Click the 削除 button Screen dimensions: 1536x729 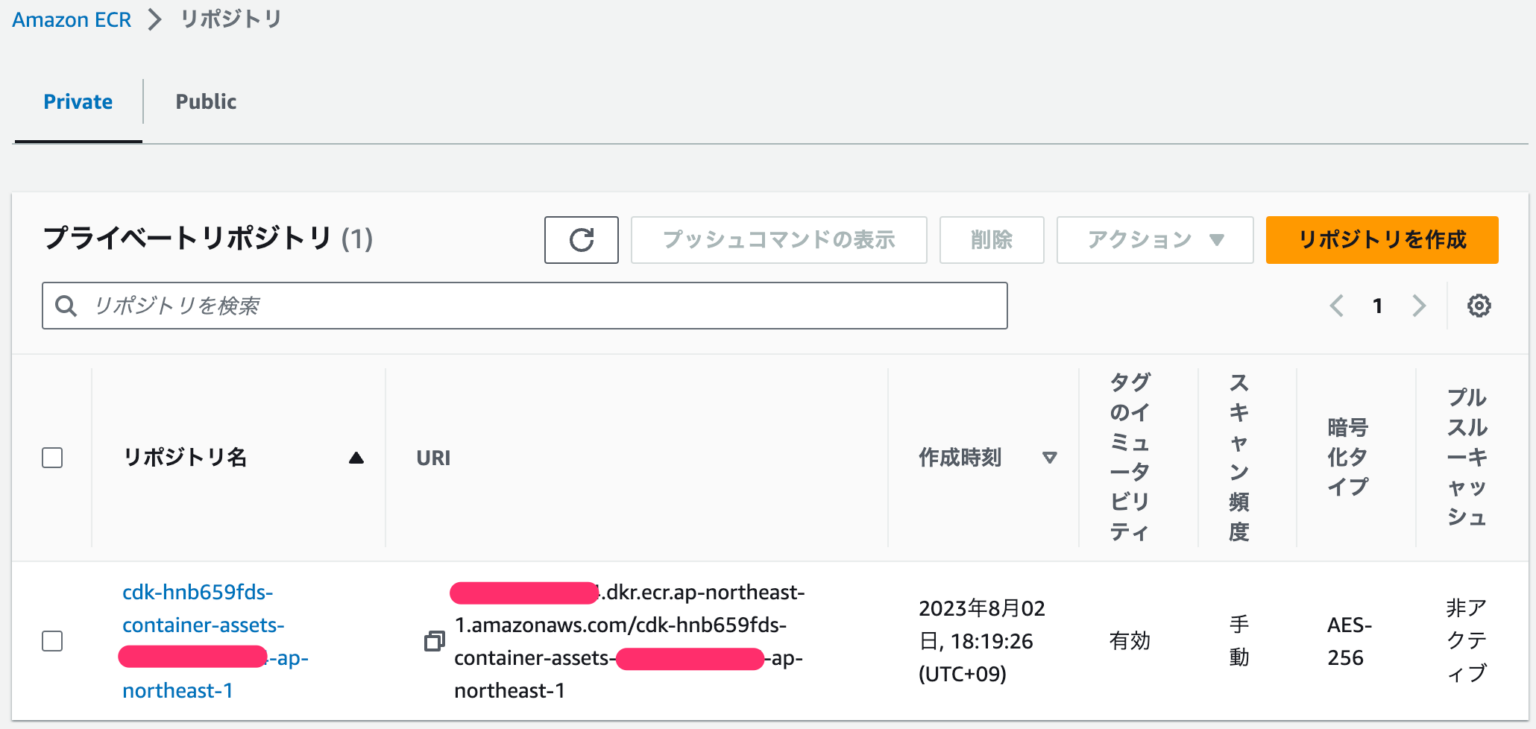(x=991, y=240)
